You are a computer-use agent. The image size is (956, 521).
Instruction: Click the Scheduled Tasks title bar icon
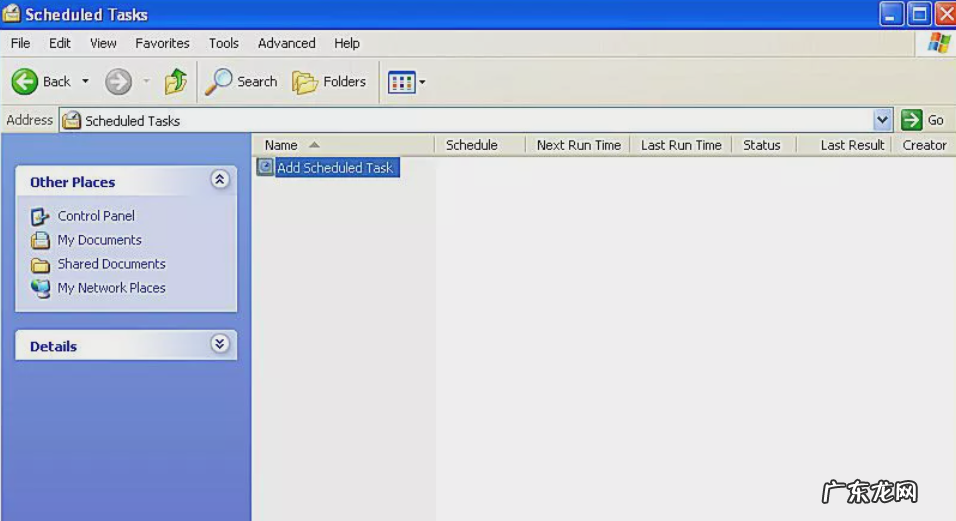point(11,13)
